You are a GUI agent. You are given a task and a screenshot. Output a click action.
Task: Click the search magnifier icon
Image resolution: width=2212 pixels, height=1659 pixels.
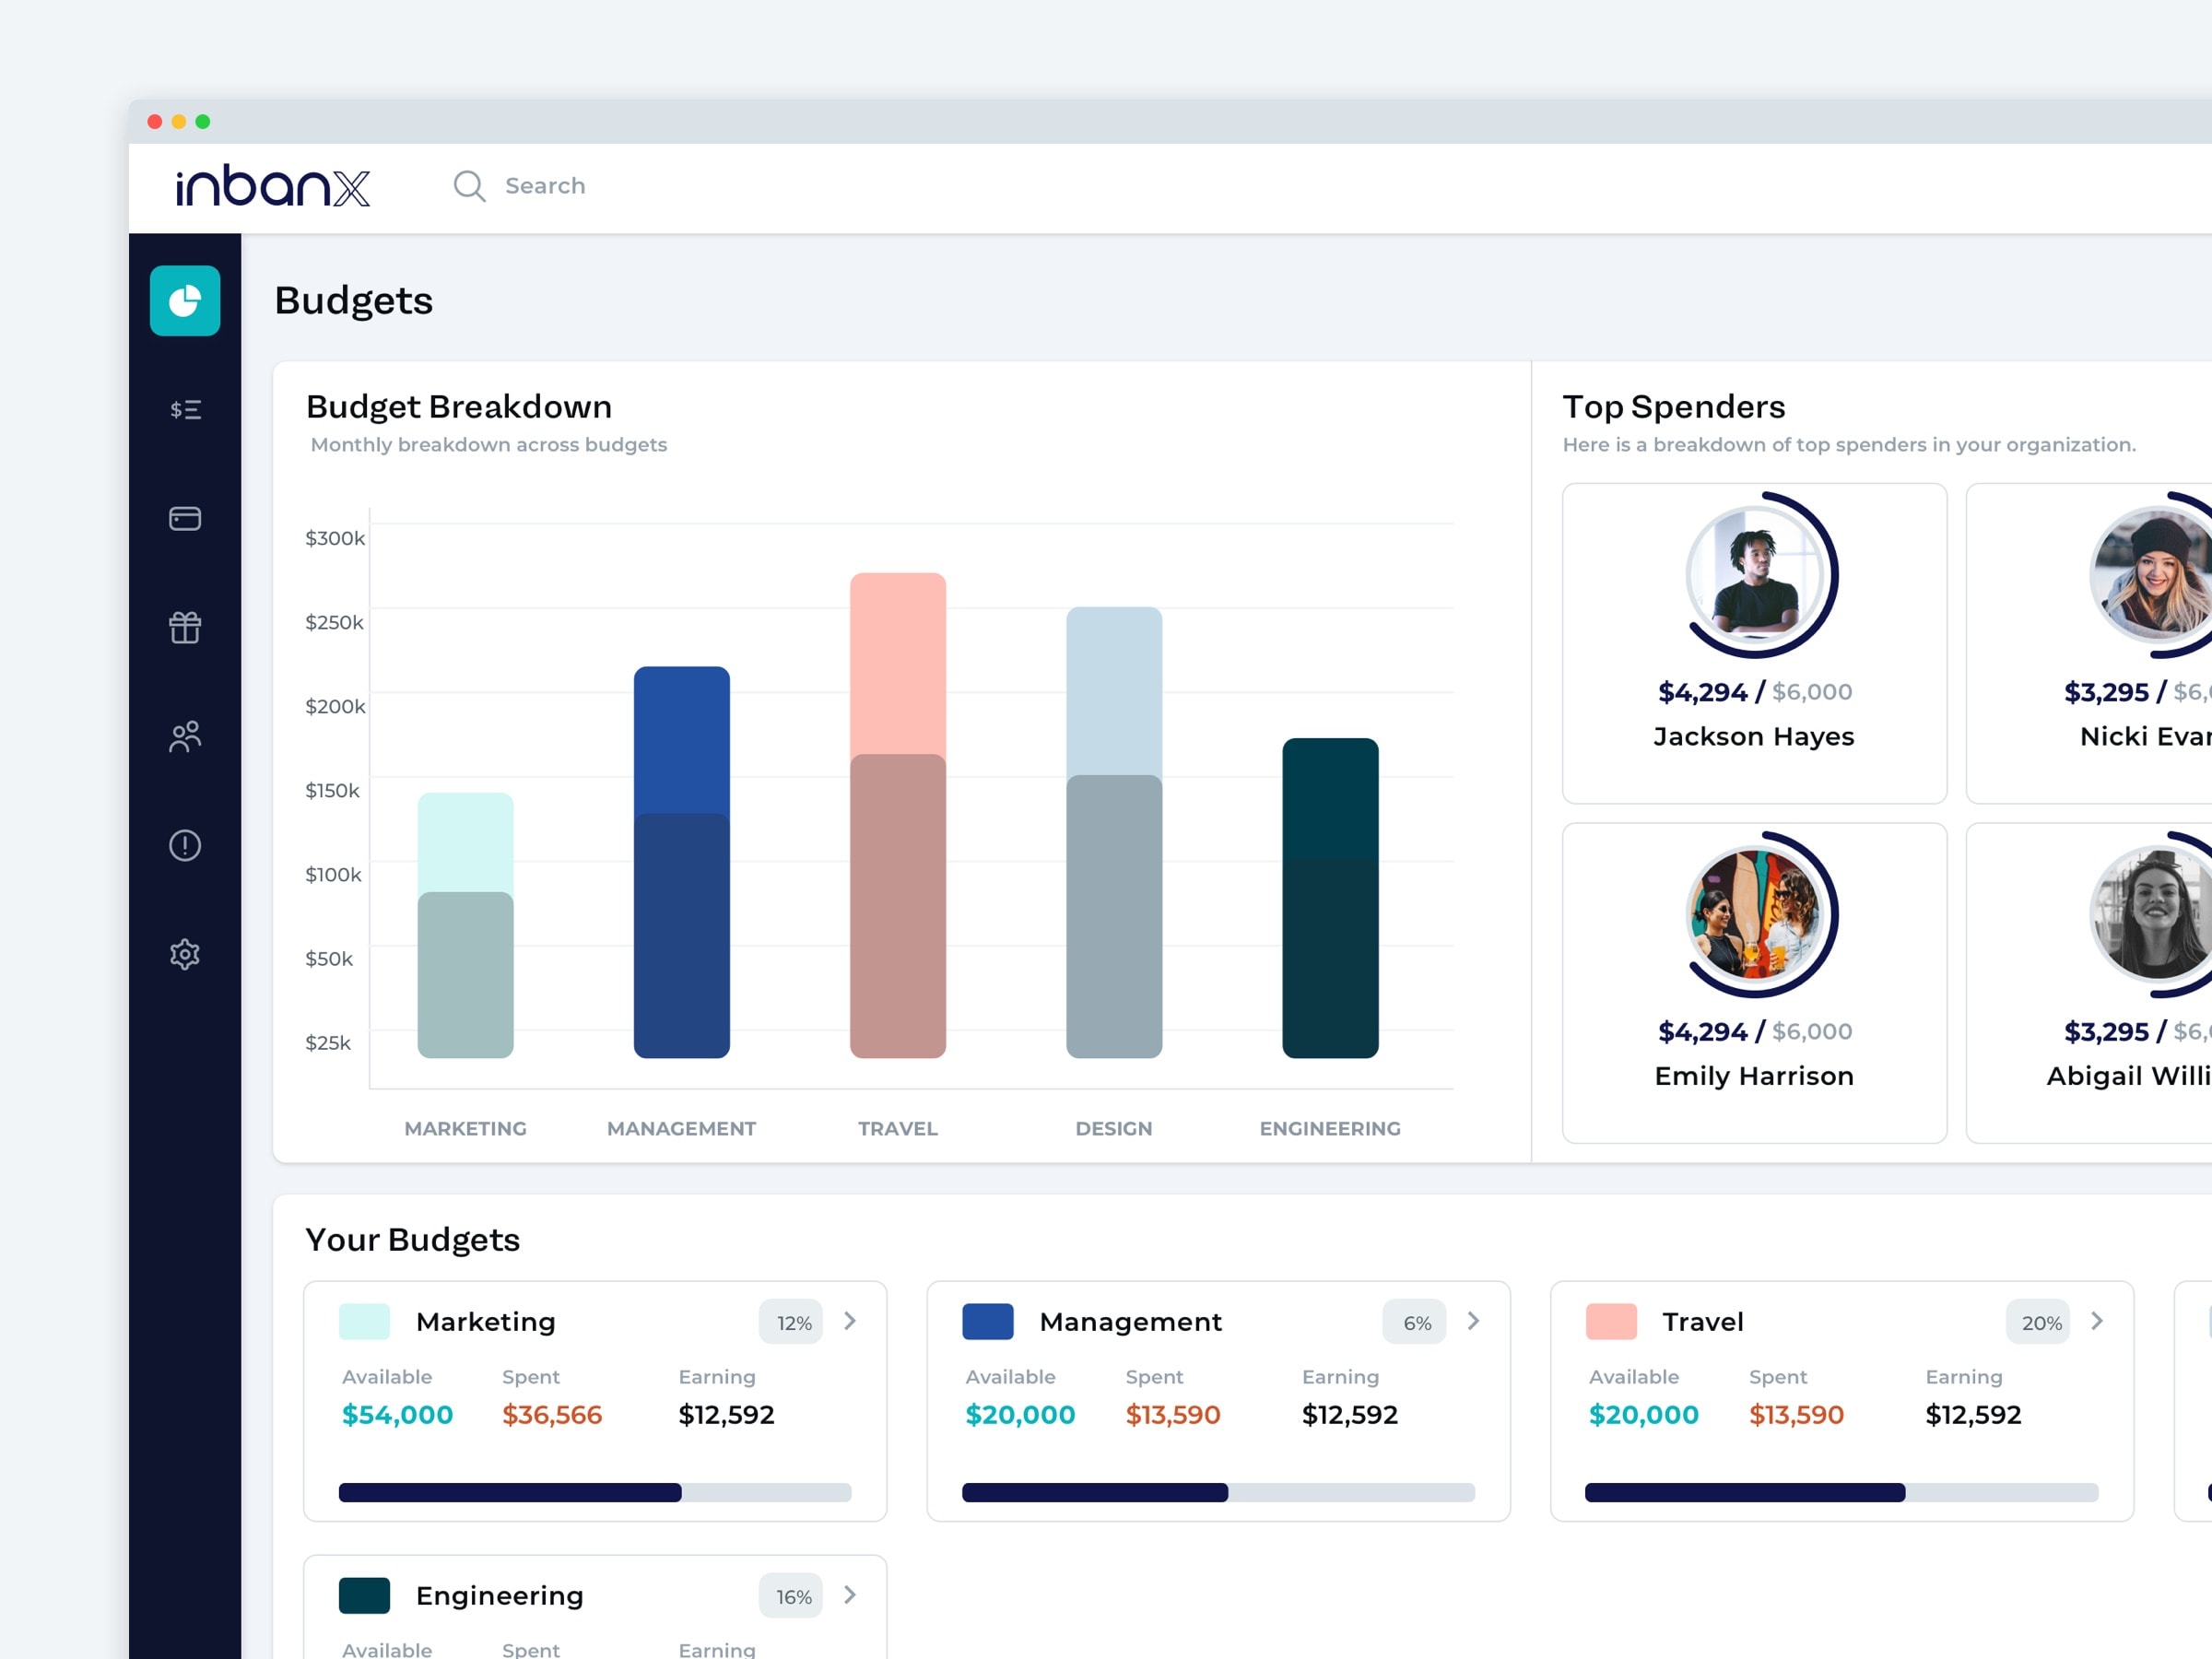tap(469, 186)
